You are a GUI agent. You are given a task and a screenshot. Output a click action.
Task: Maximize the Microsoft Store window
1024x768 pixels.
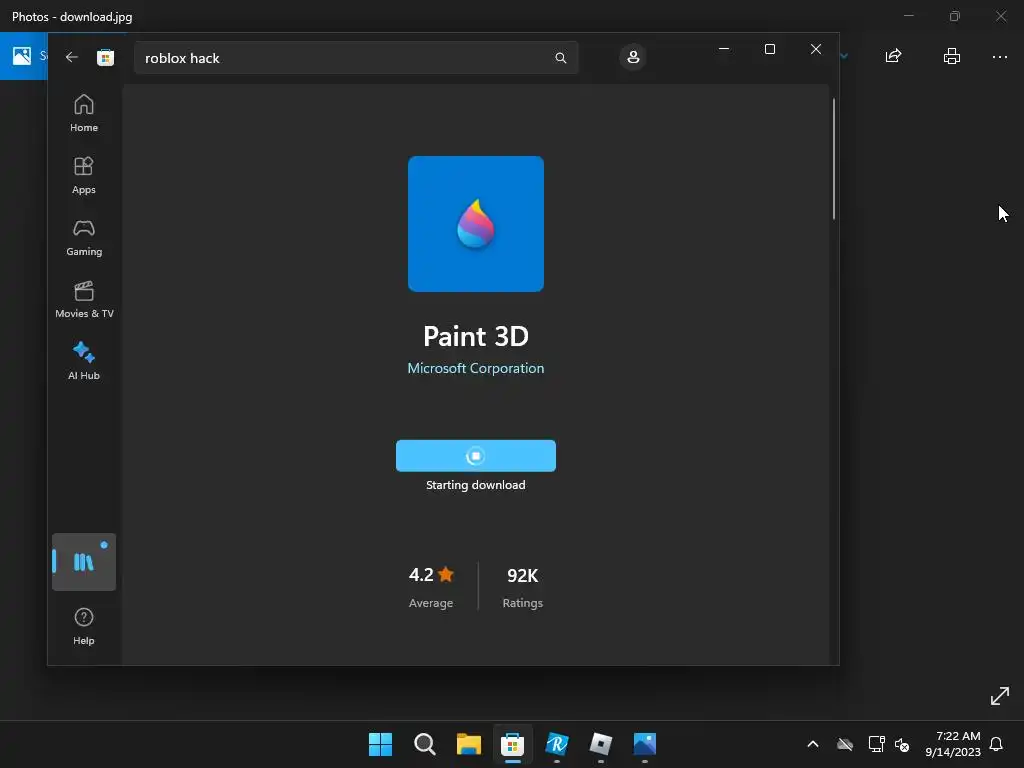pos(770,49)
